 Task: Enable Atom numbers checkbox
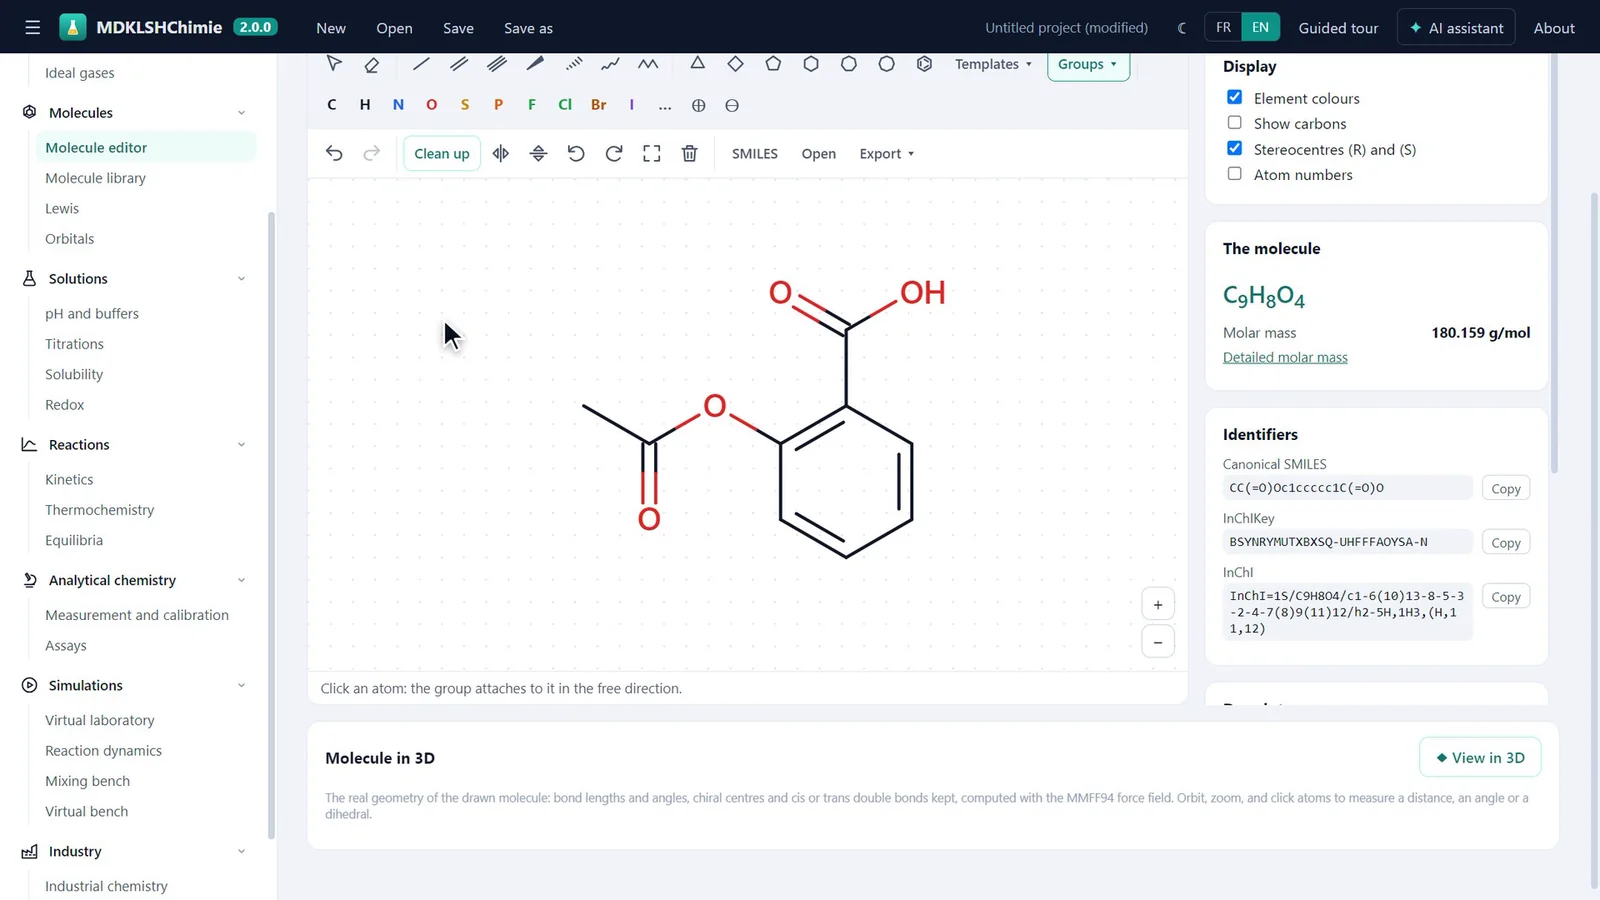point(1234,174)
